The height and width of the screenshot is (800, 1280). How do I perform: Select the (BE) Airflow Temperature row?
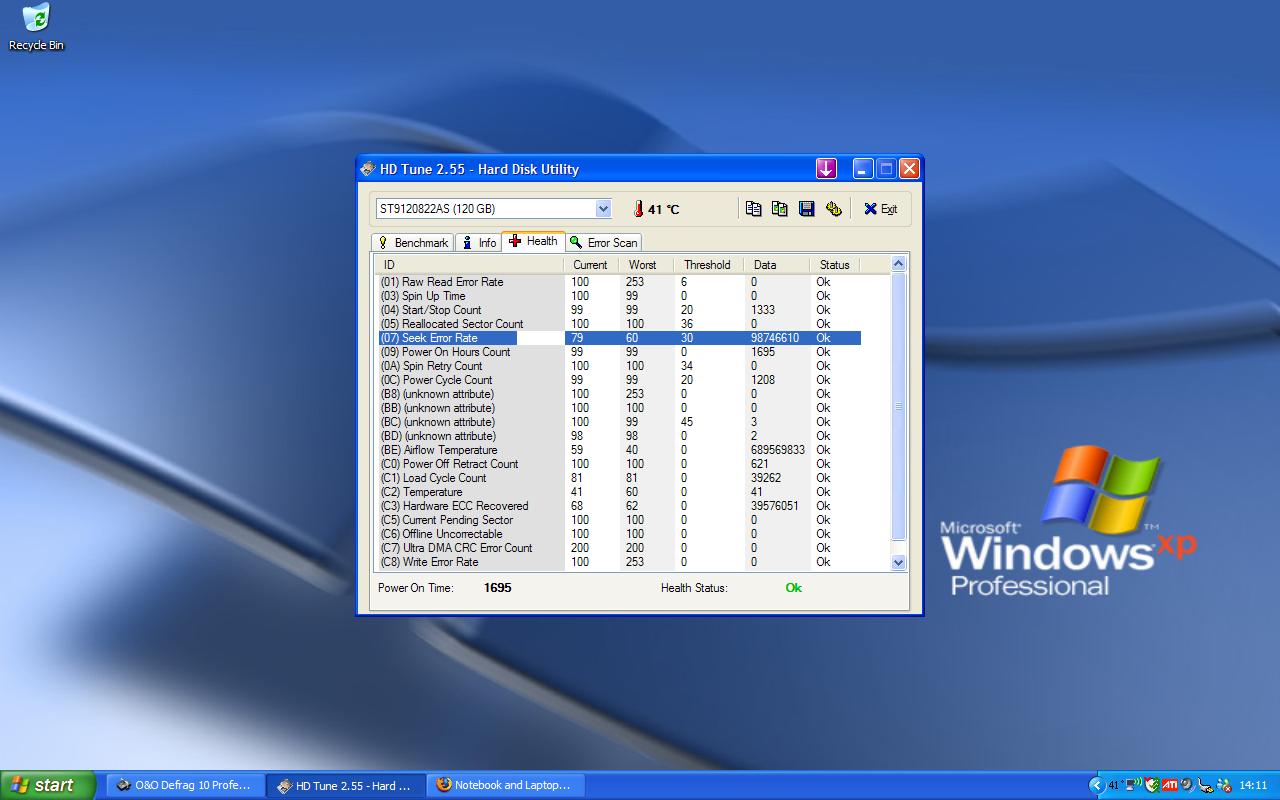tap(619, 450)
